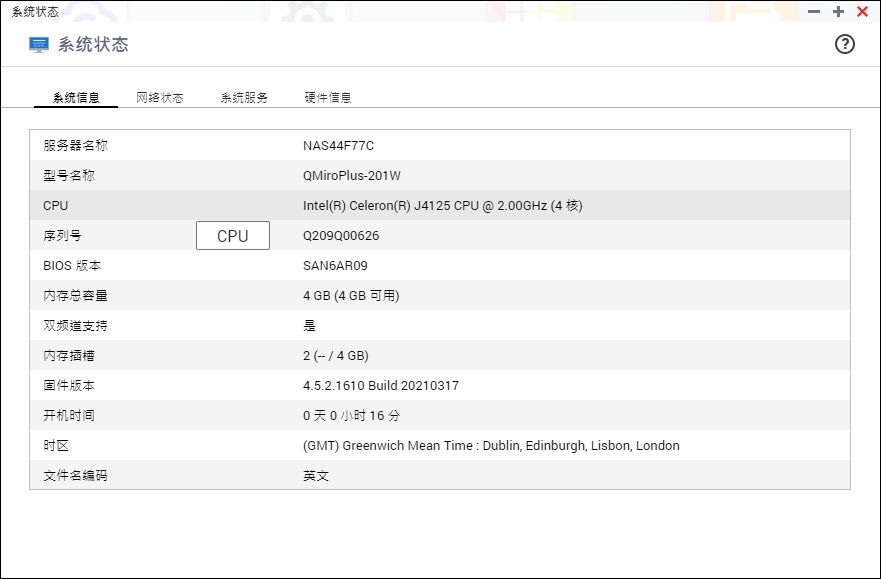Click the model name QMiroPlus-201W
This screenshot has height=579, width=881.
(x=352, y=176)
